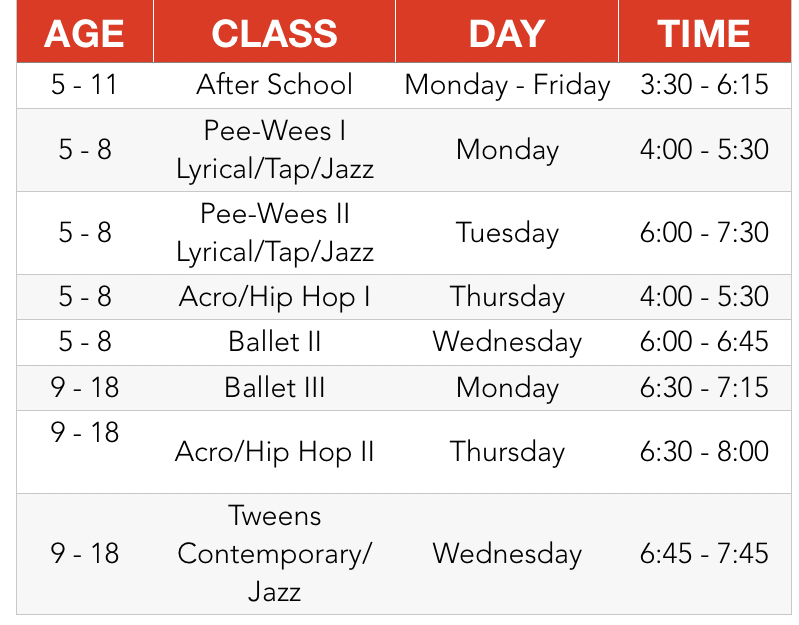Click the 5 - 11 age cell
Screen dimensions: 799x625
pos(85,85)
